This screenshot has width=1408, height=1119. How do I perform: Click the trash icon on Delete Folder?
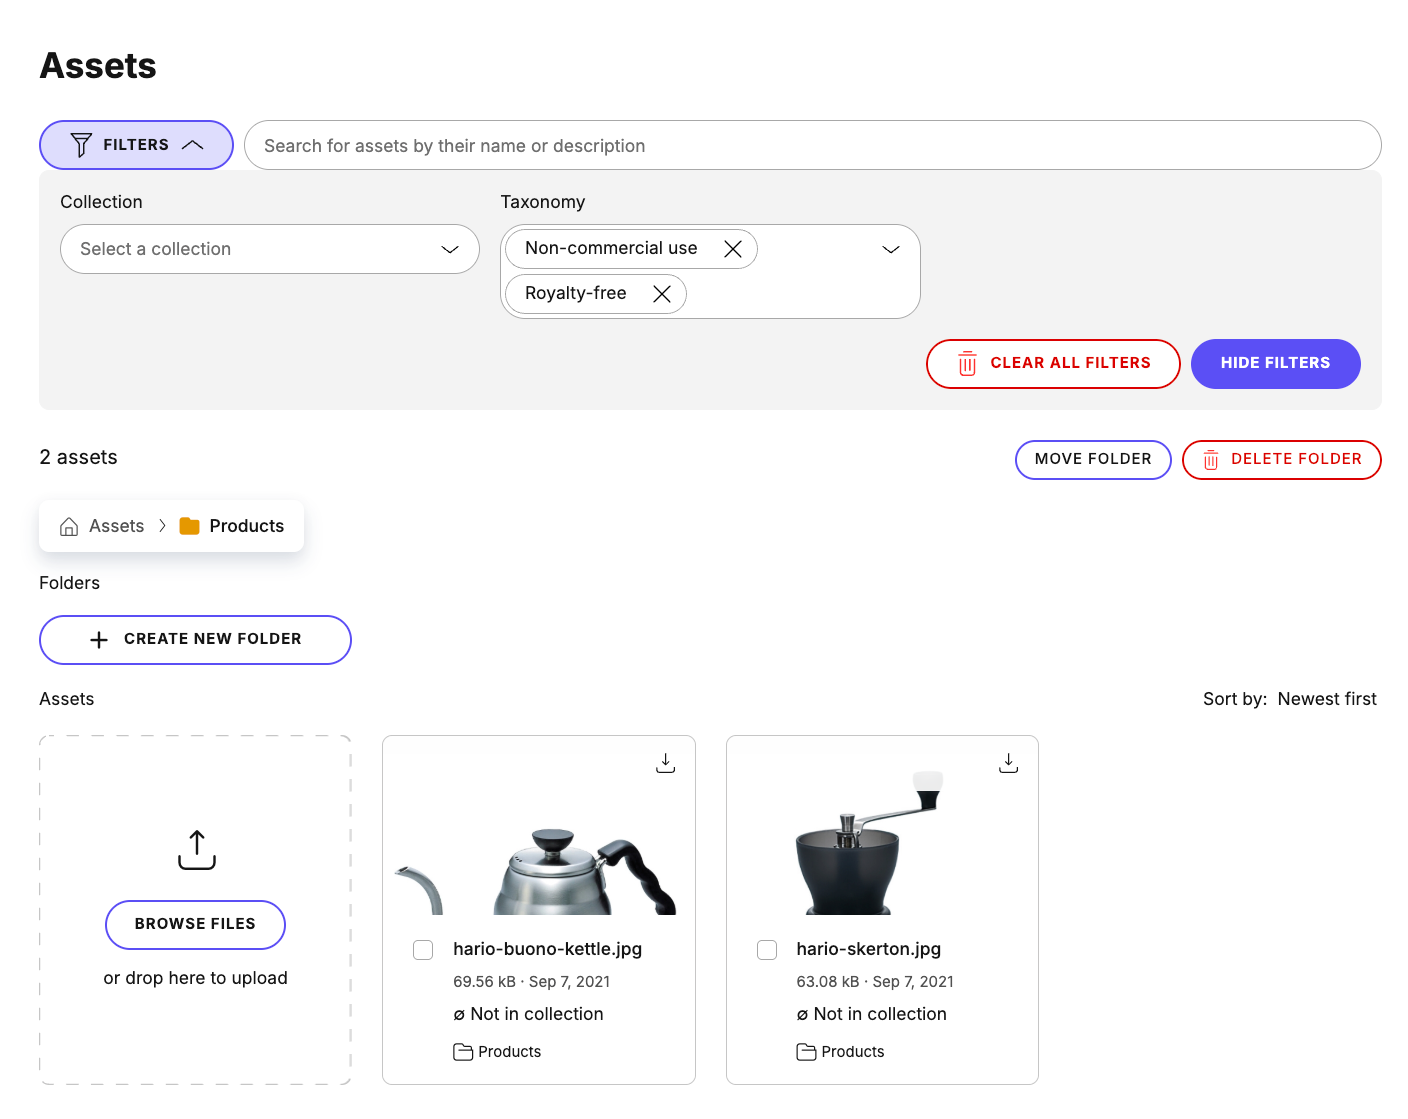[x=1211, y=459]
